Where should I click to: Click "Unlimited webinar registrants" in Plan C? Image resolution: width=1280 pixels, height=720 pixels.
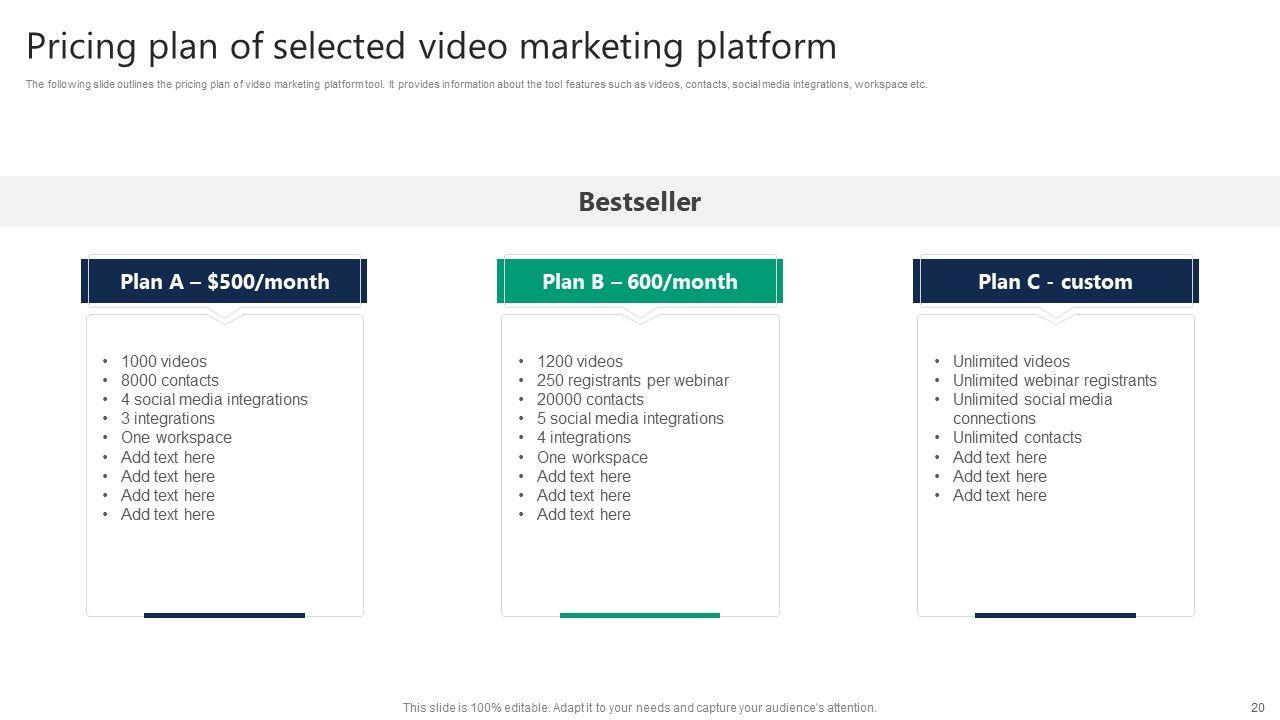[x=1054, y=380]
